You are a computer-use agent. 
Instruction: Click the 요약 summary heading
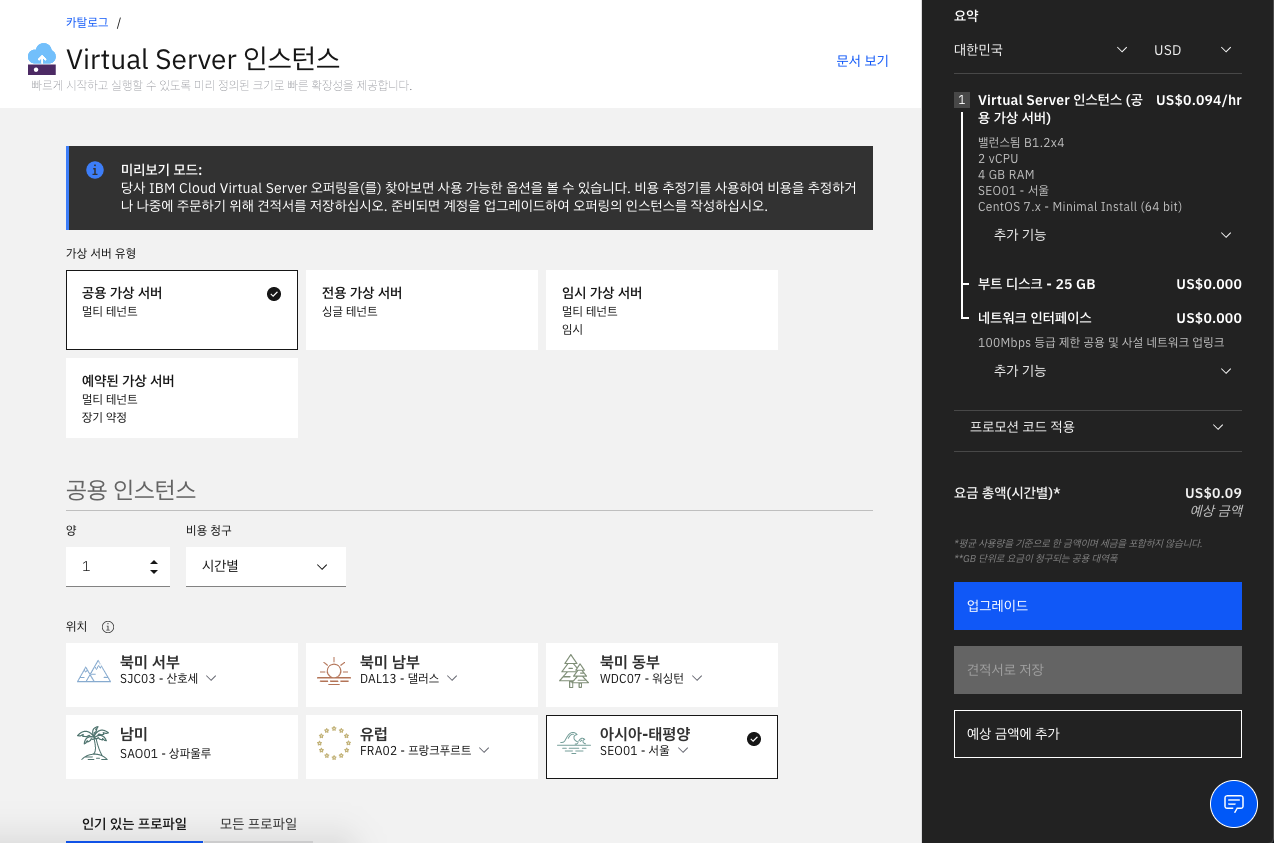[966, 16]
